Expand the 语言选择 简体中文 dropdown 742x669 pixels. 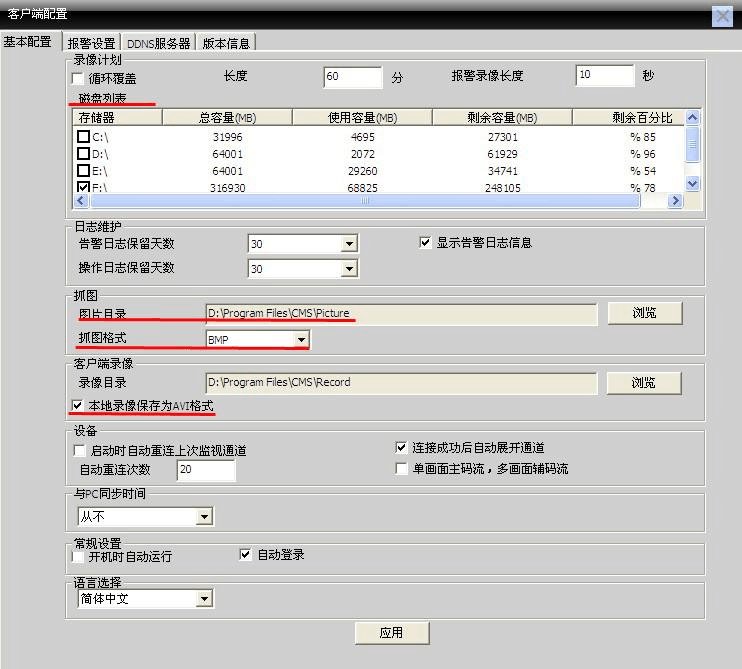204,599
